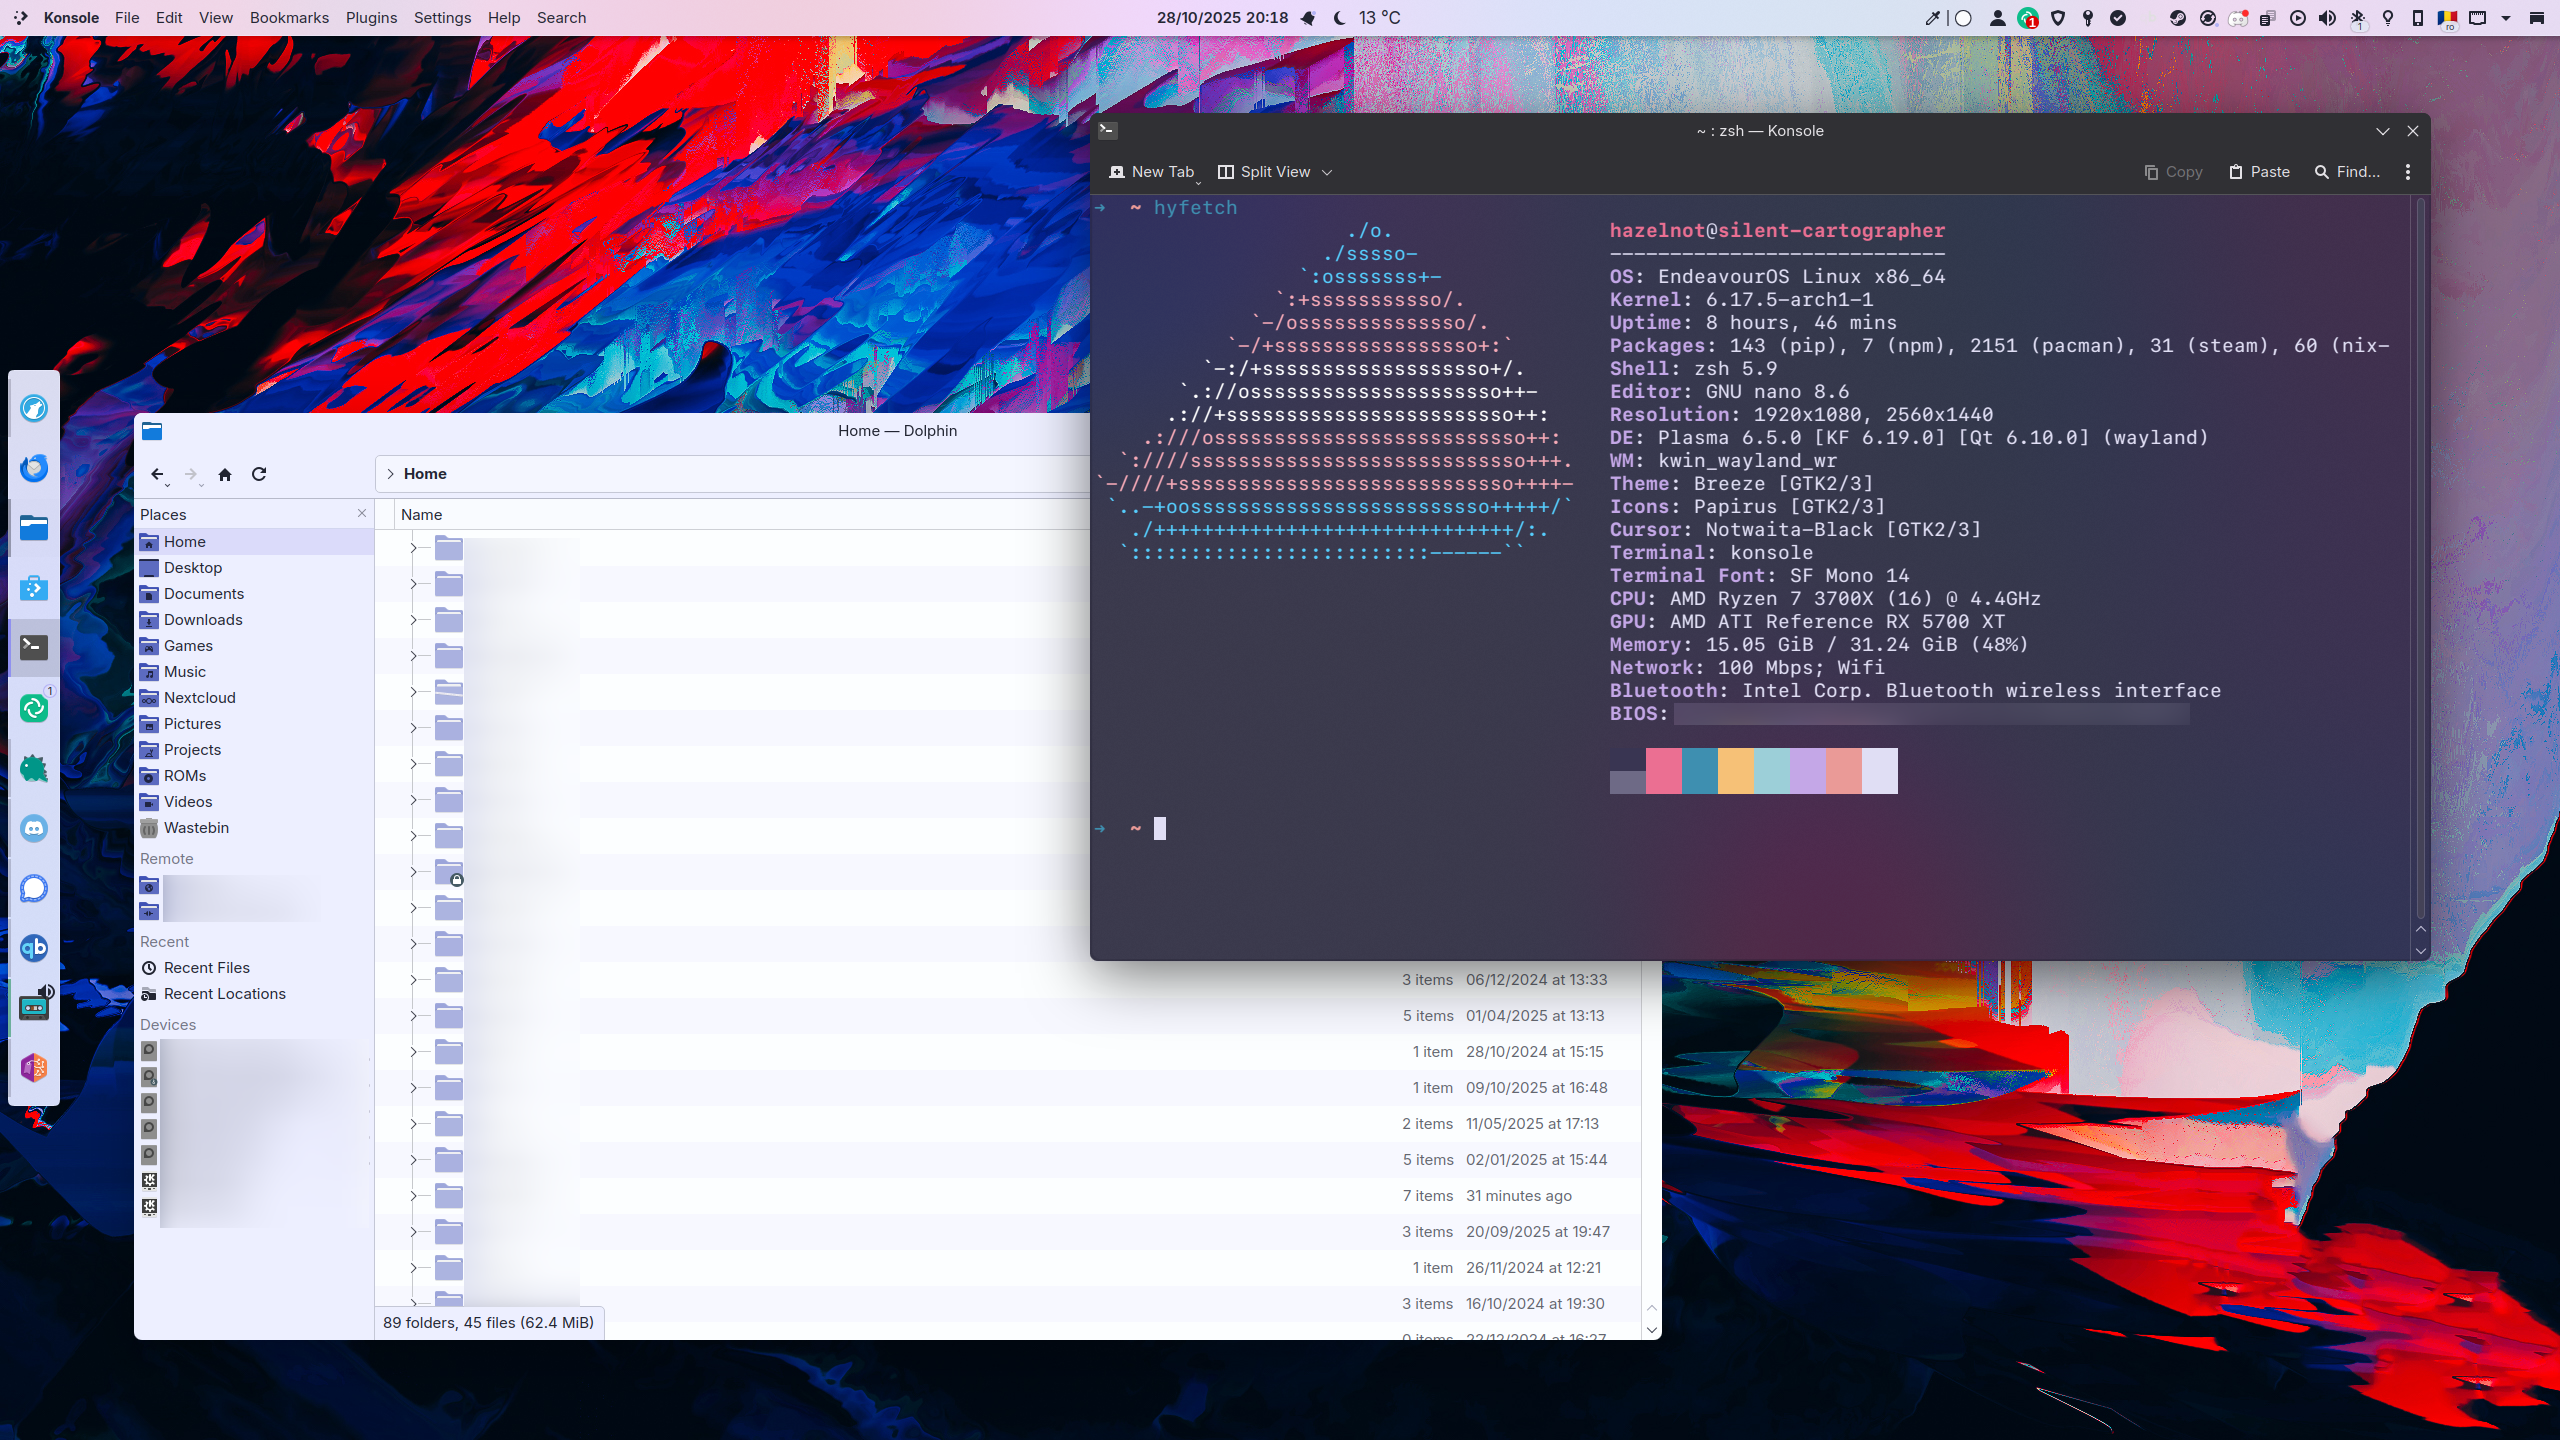
Task: Expand the locked folder's tree arrow
Action: coord(413,872)
